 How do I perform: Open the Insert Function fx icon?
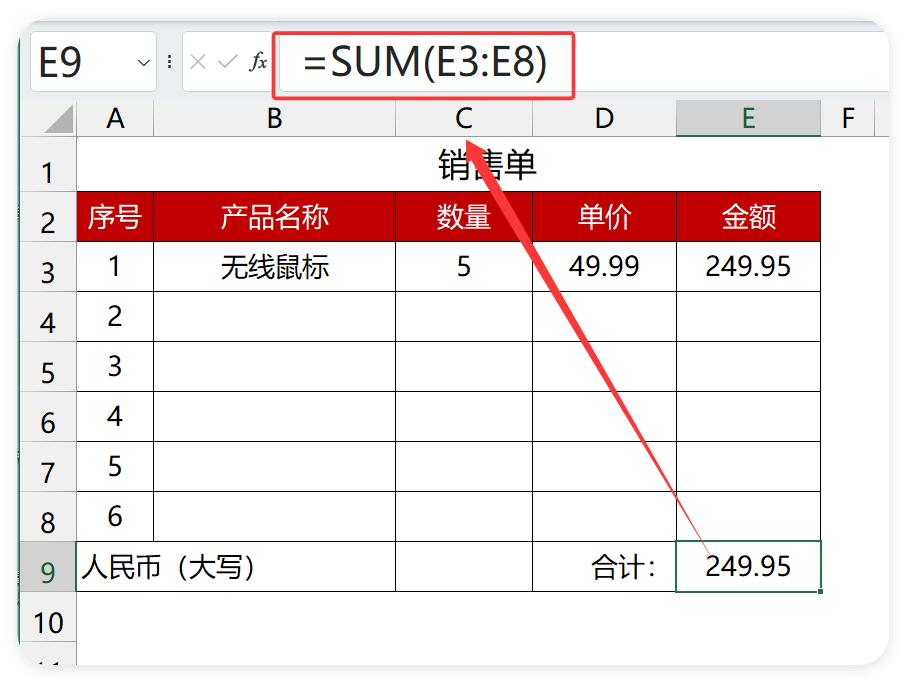click(x=258, y=61)
